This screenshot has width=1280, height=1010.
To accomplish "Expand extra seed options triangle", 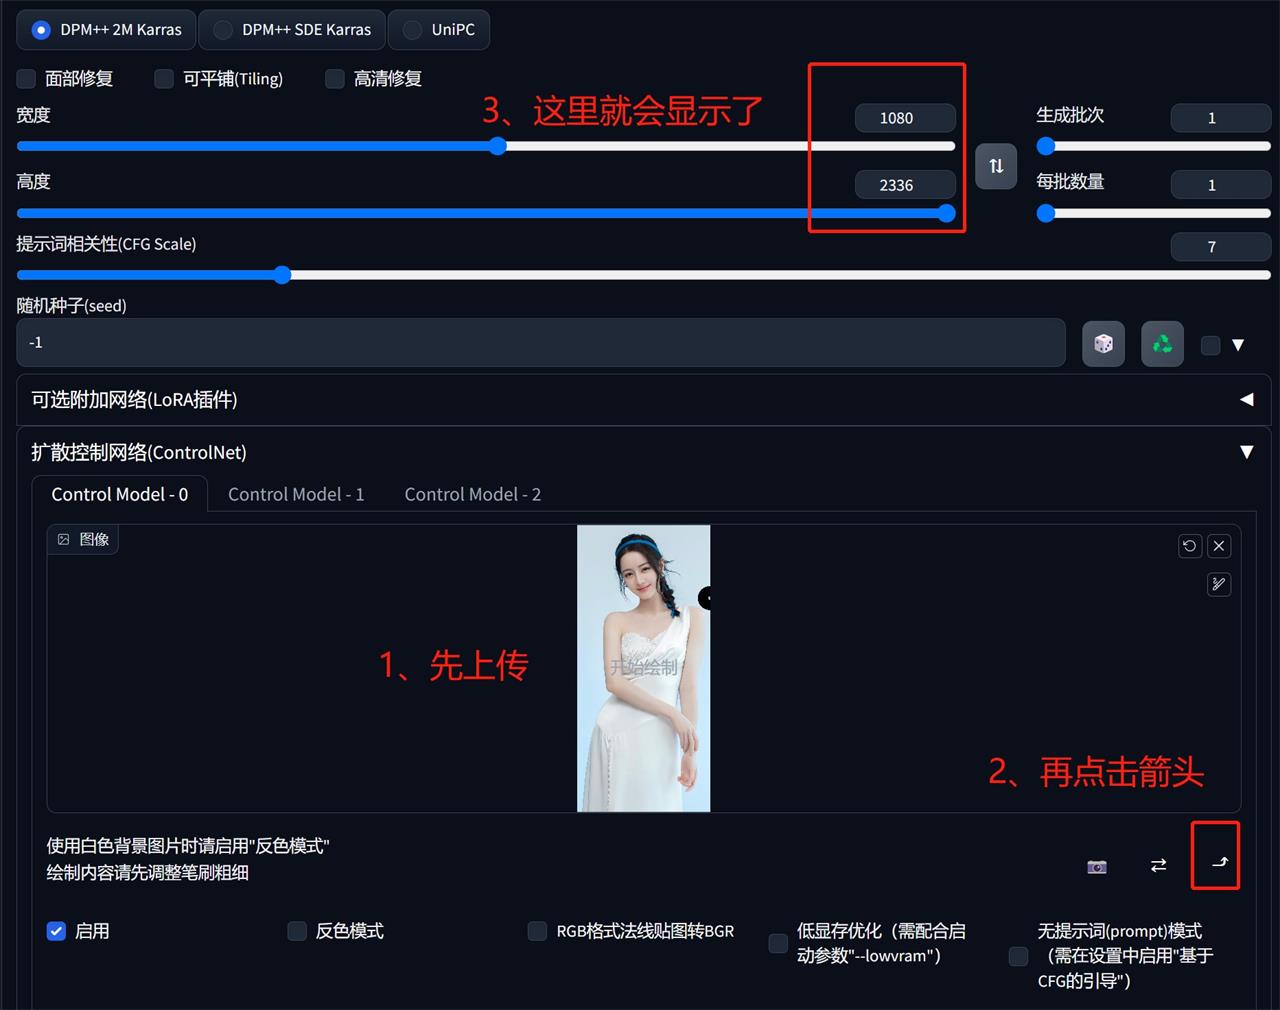I will [1238, 345].
